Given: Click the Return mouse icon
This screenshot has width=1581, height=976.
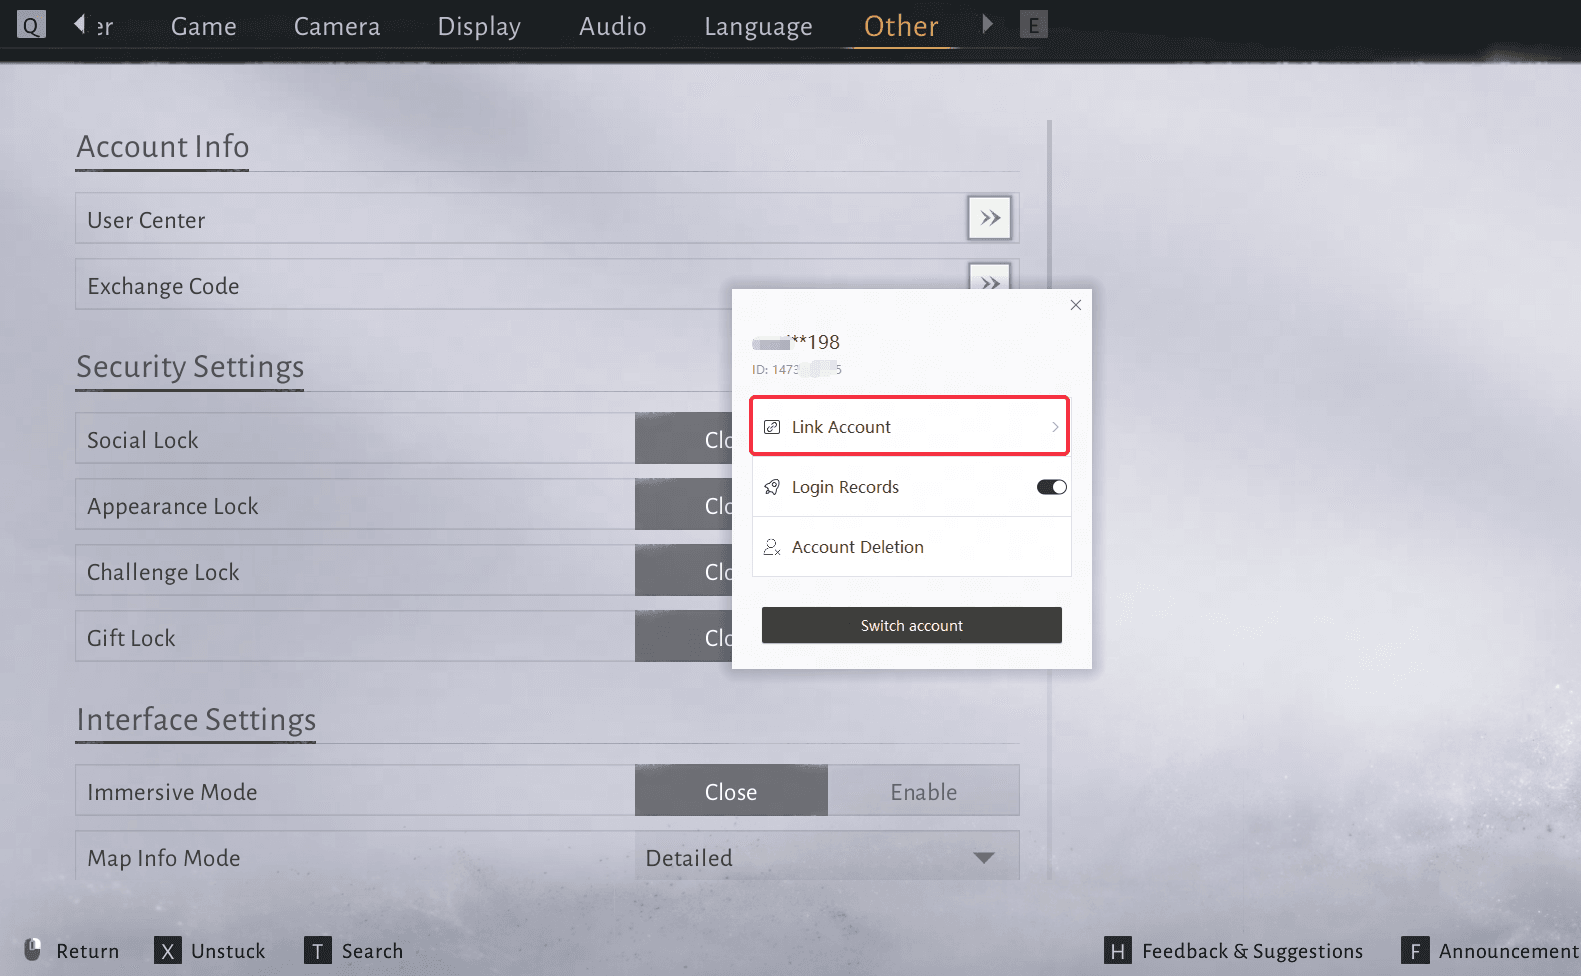Looking at the screenshot, I should pos(33,949).
